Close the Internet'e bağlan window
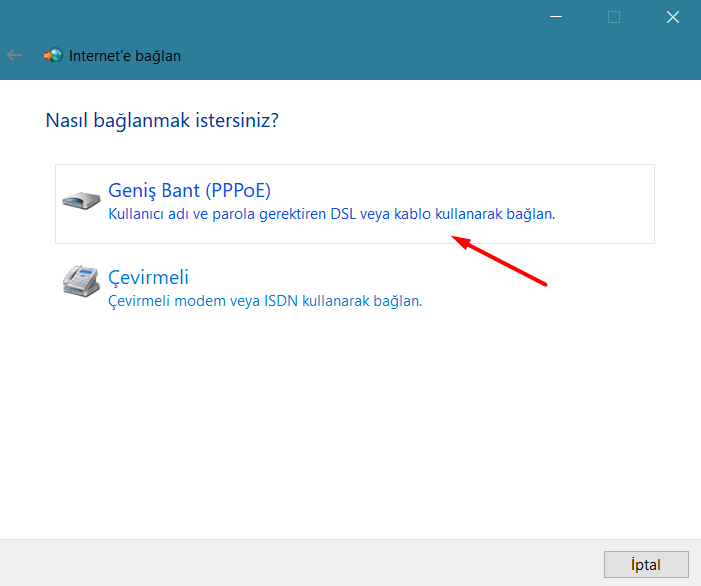 click(672, 17)
